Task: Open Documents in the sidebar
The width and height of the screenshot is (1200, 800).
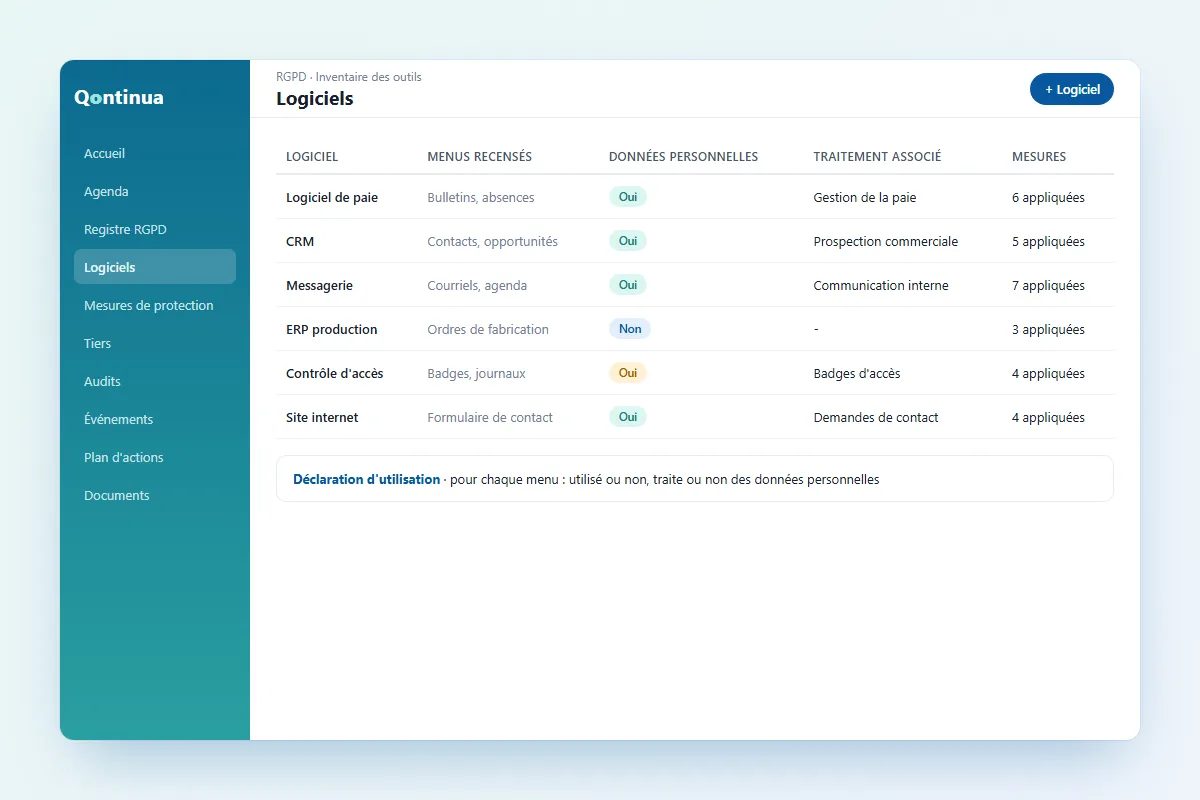Action: (155, 495)
